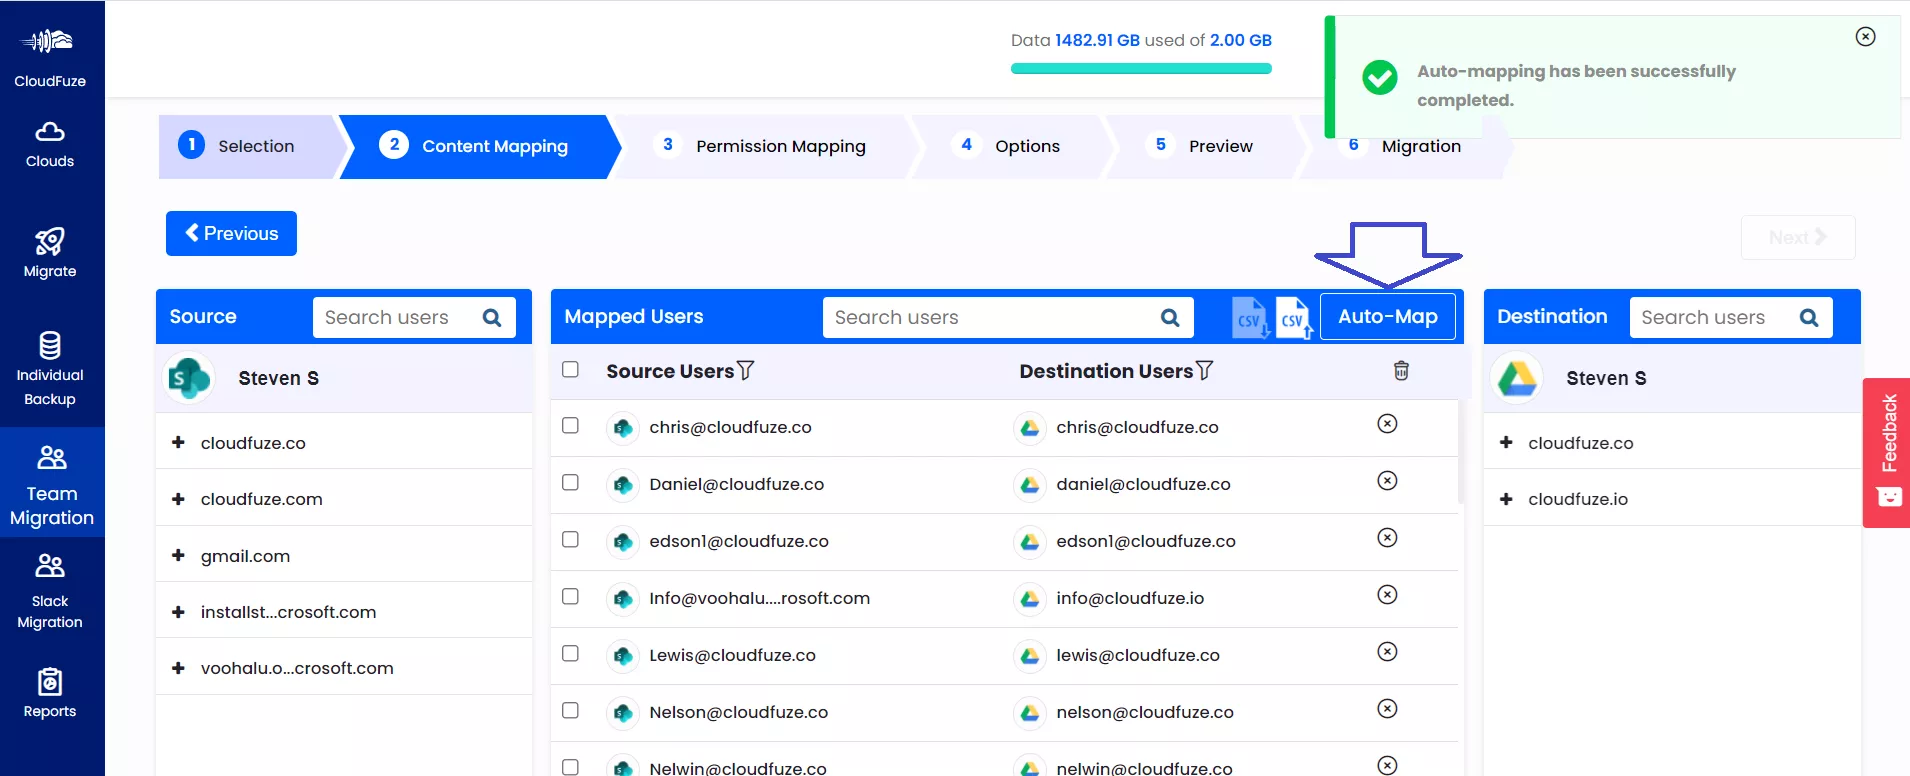Image resolution: width=1910 pixels, height=776 pixels.
Task: Check the Daniel@cloudfuze.co row checkbox
Action: coord(570,482)
